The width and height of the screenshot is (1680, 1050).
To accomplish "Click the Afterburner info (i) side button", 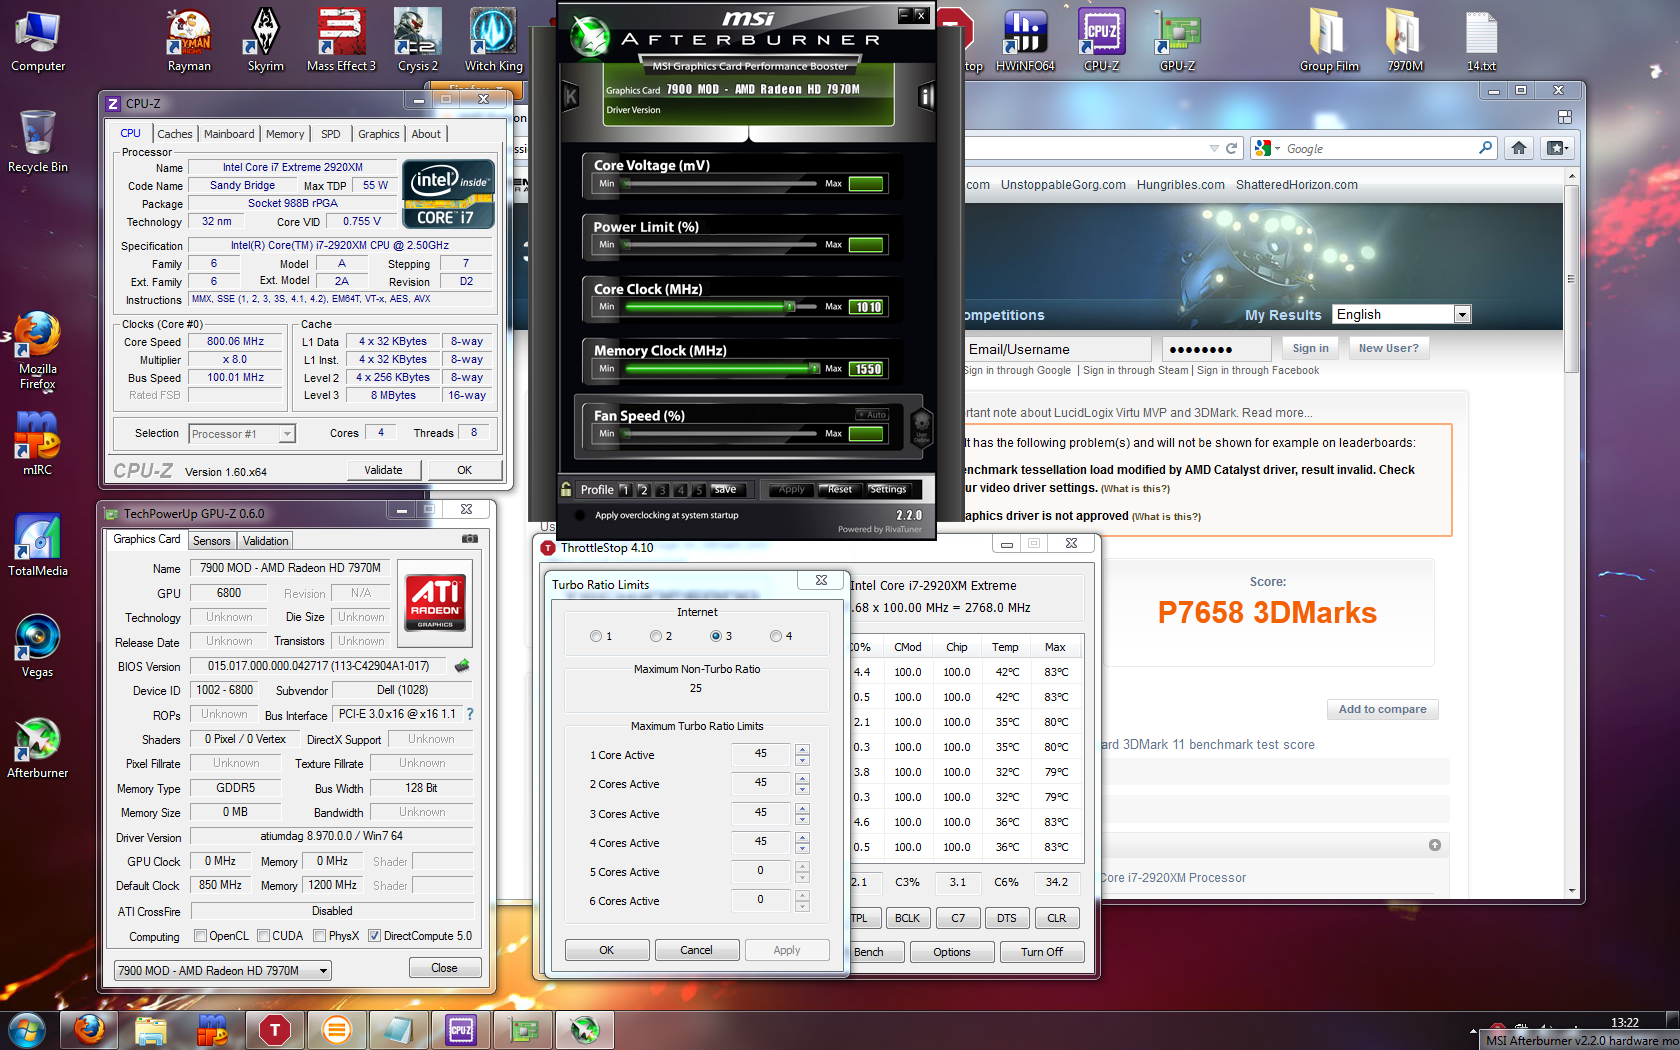I will 926,96.
